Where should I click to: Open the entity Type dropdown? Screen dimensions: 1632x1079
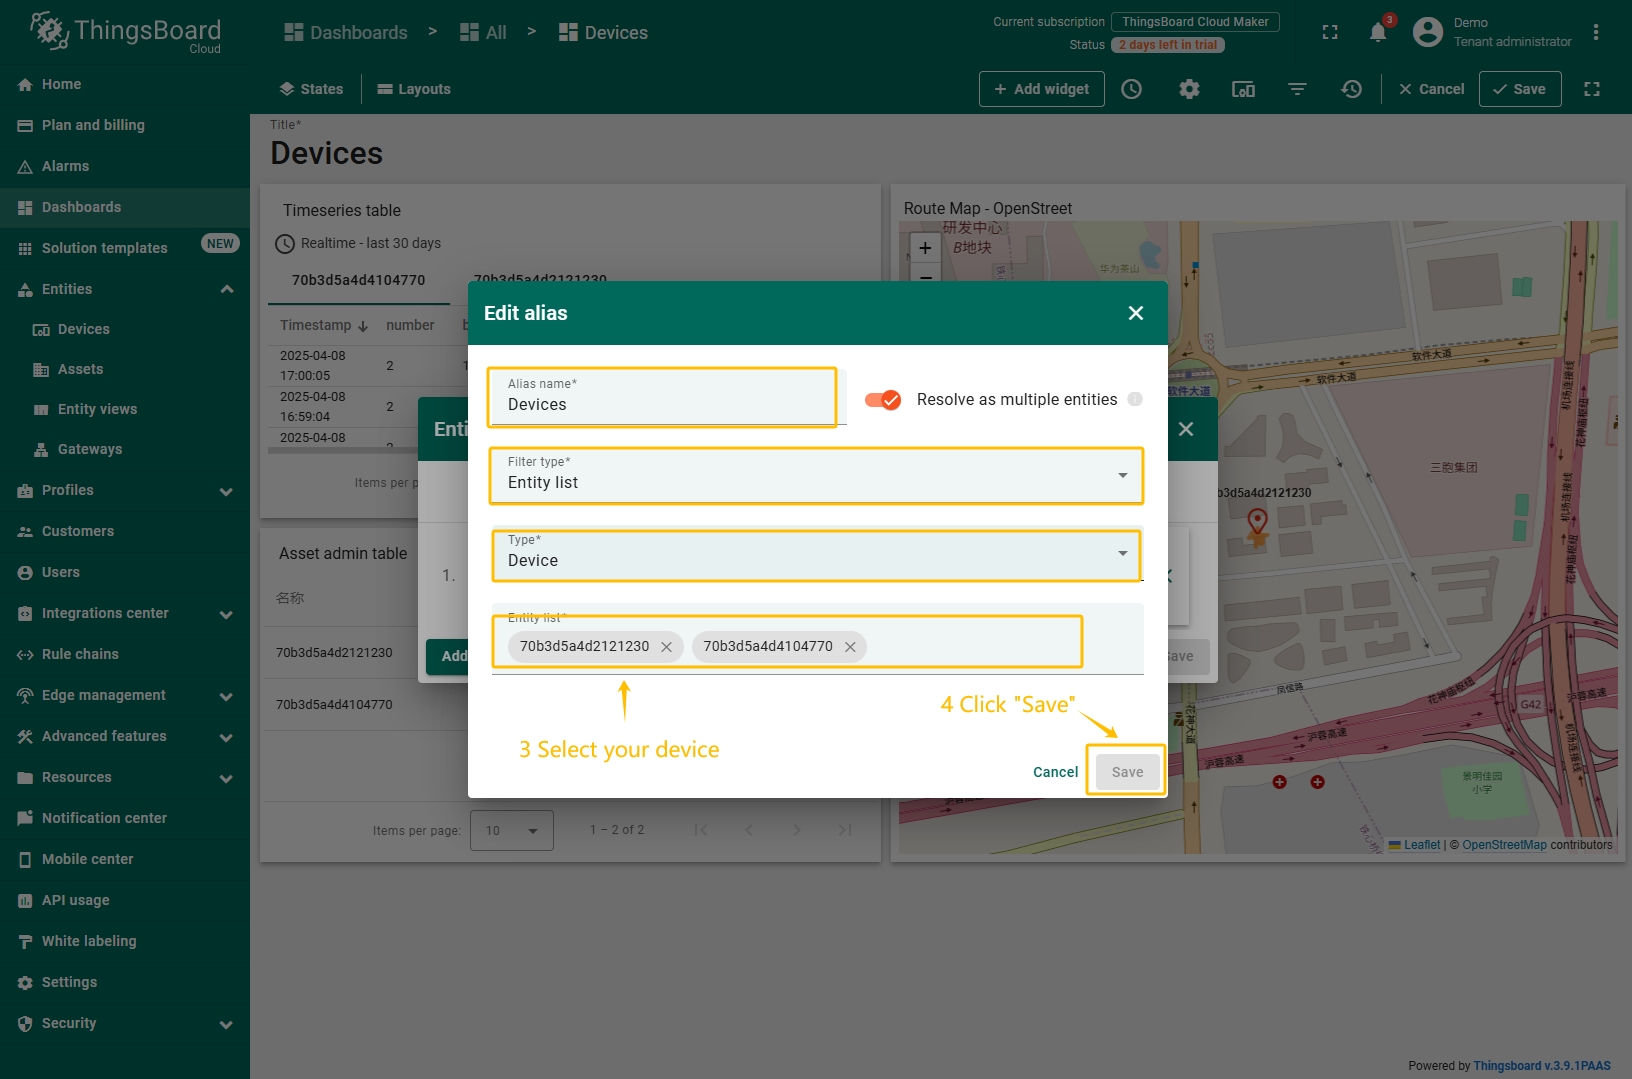(815, 554)
